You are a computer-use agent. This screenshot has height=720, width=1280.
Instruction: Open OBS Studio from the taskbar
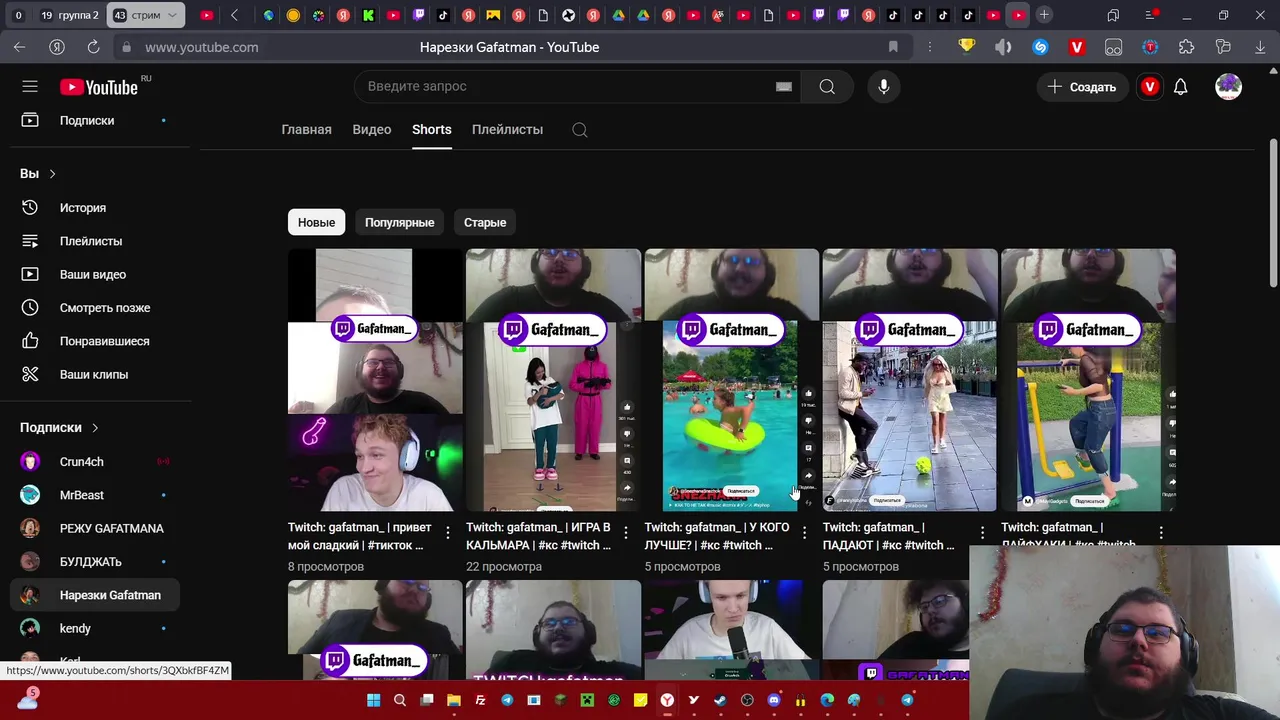pyautogui.click(x=747, y=701)
